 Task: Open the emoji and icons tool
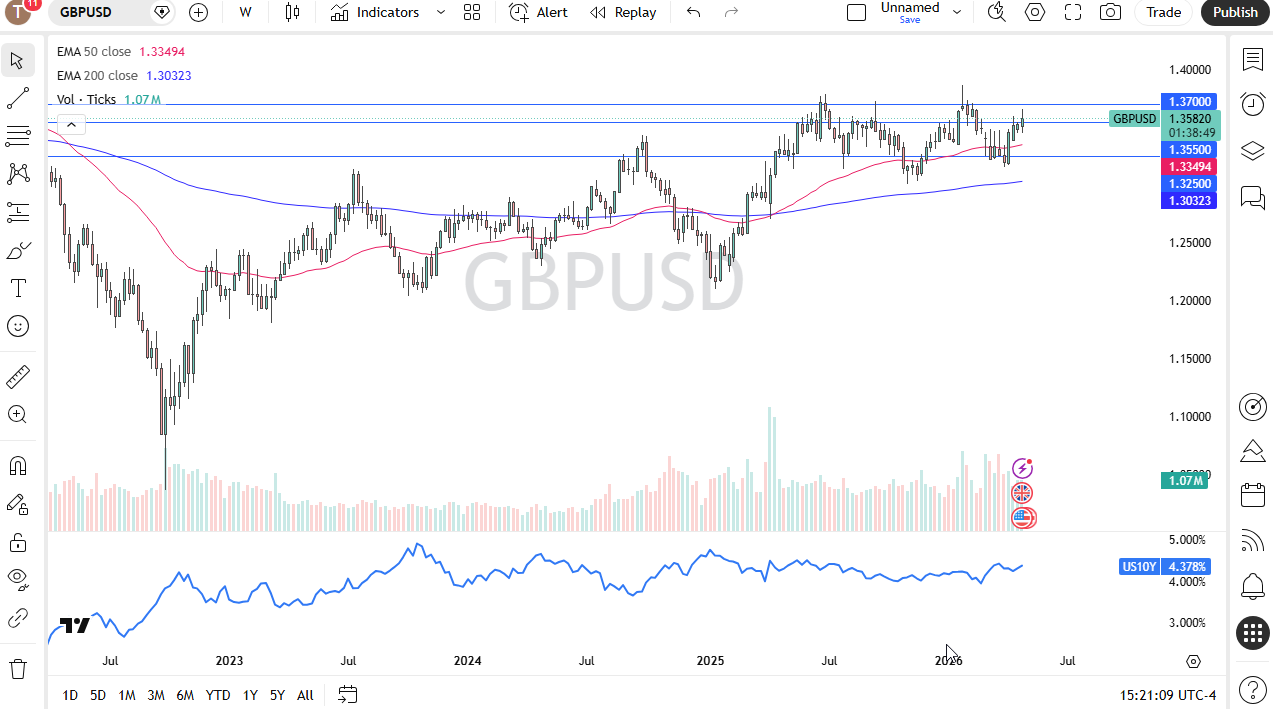[x=17, y=326]
